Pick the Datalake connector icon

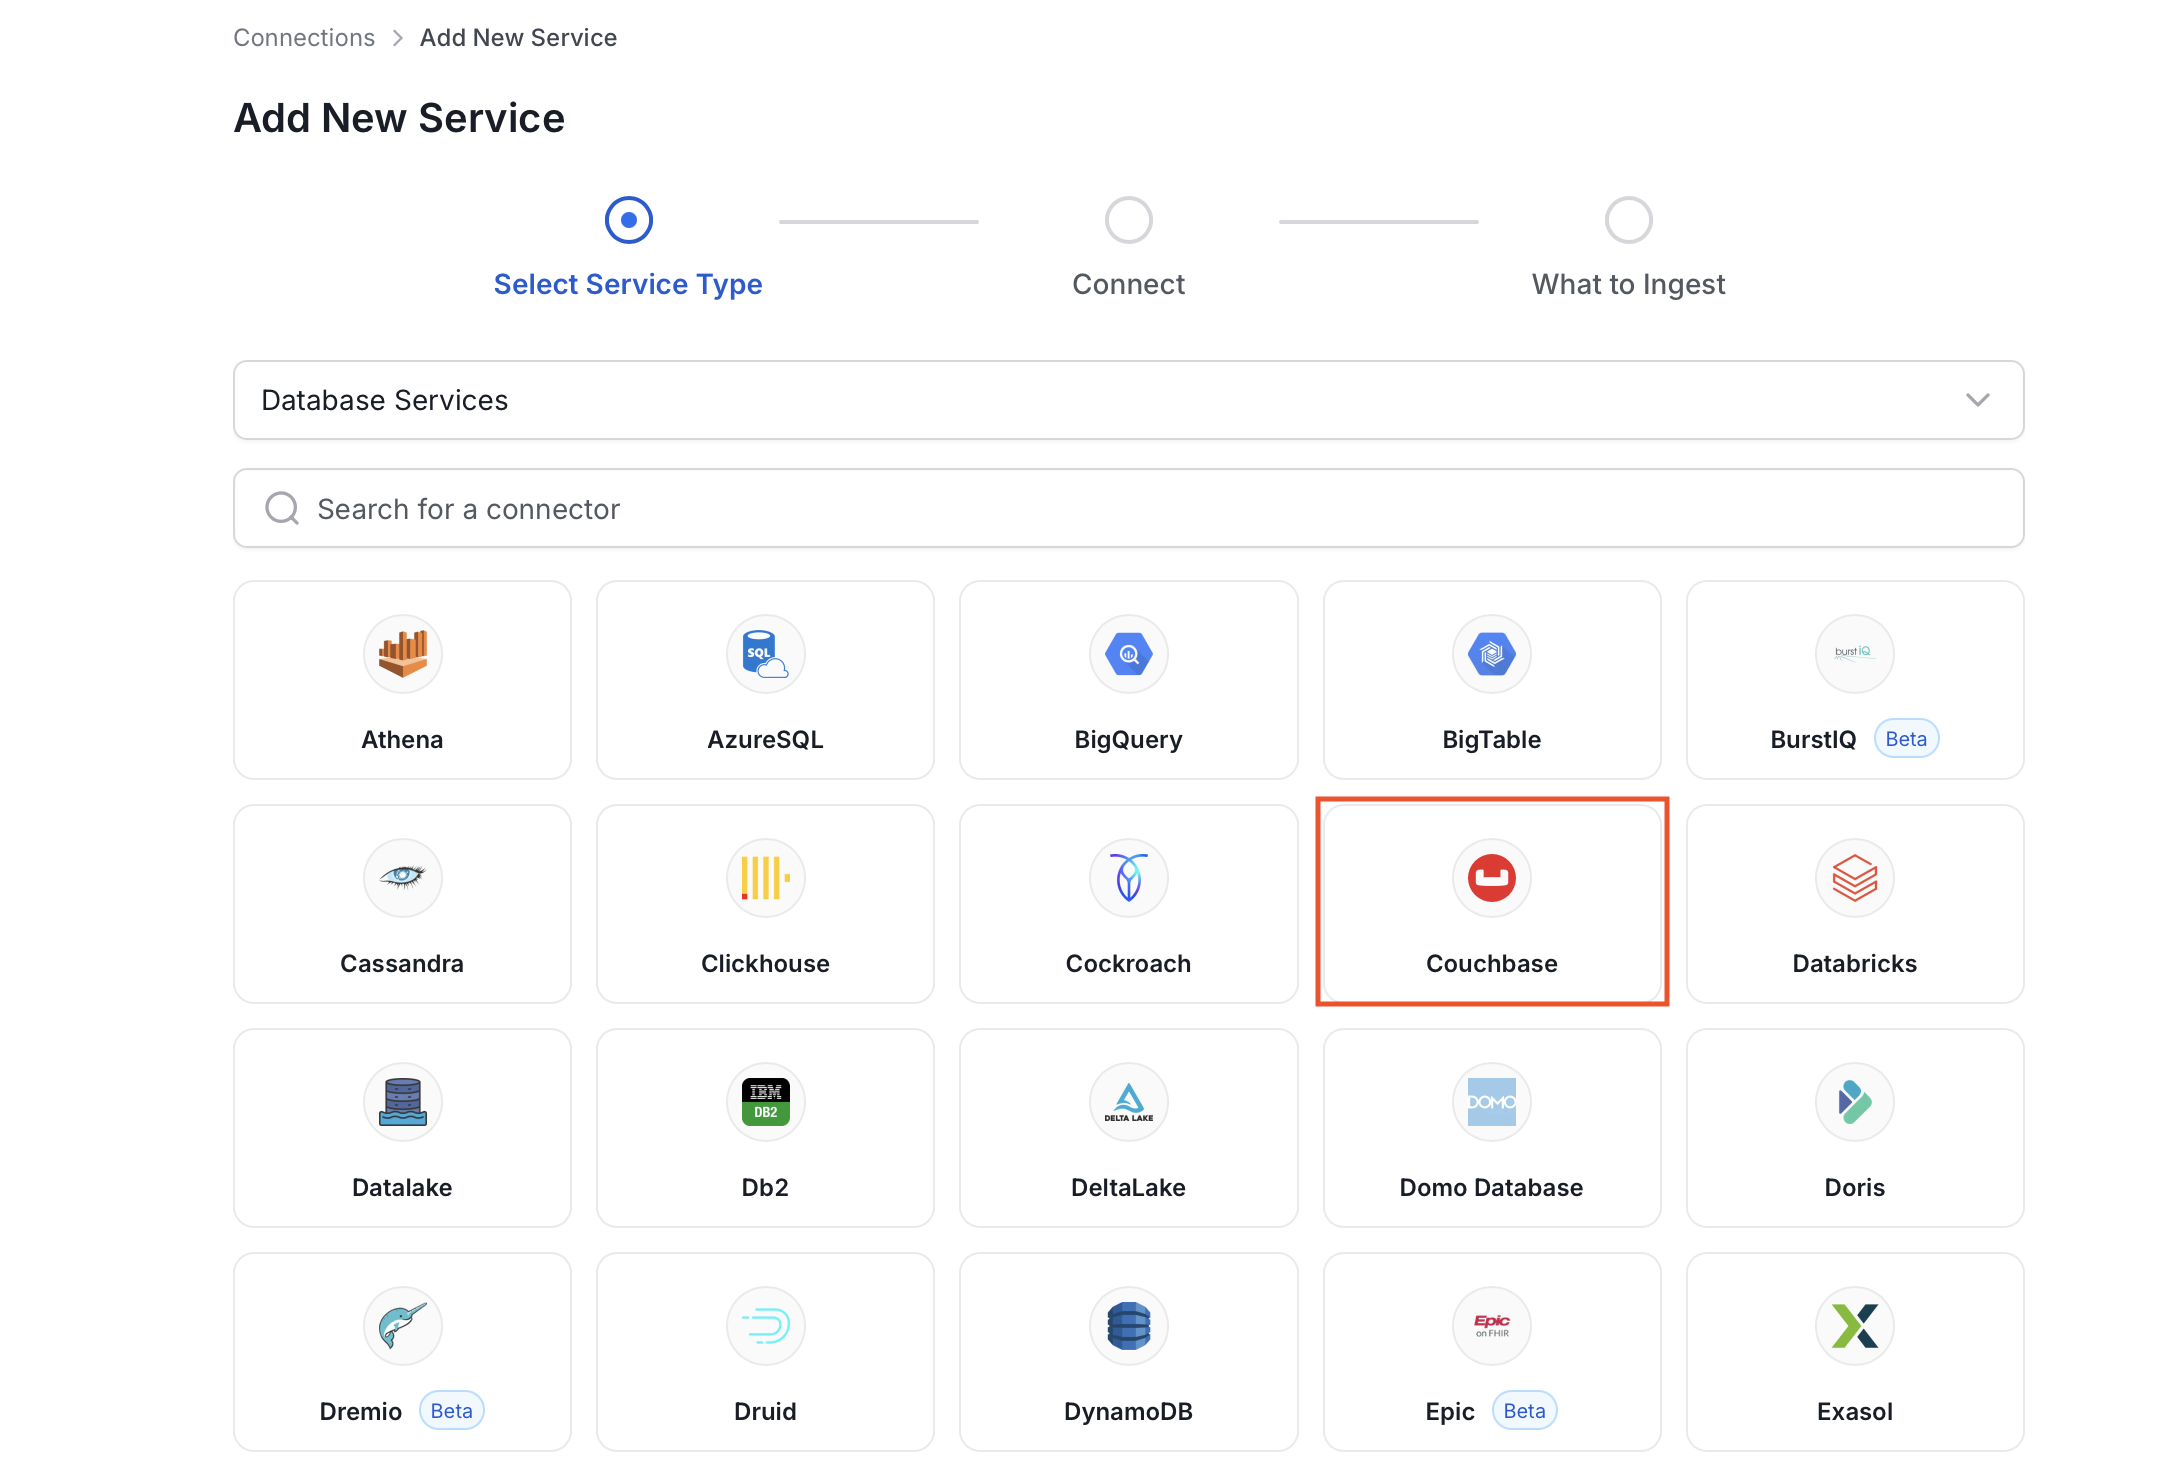(x=402, y=1102)
